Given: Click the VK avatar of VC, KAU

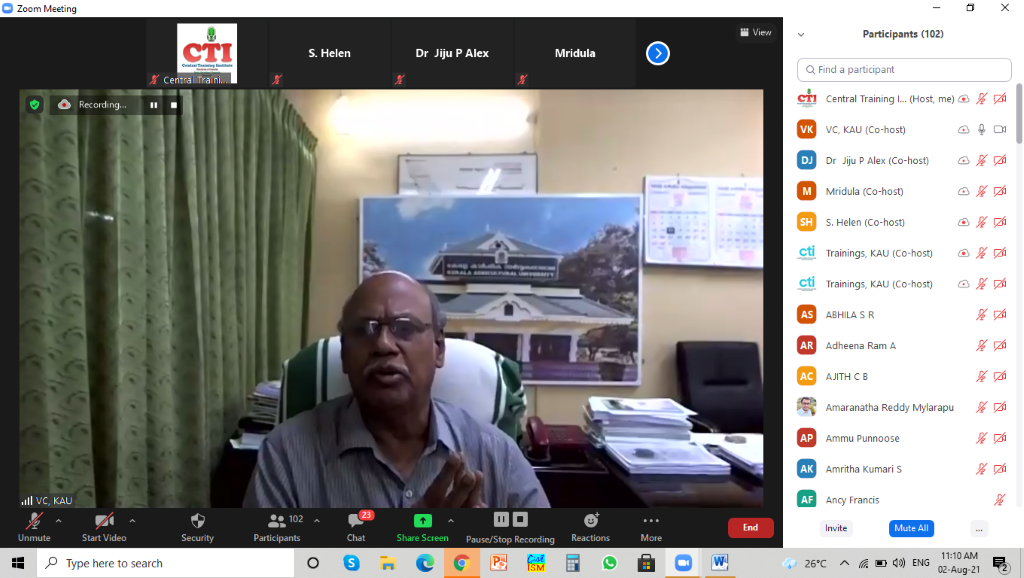Looking at the screenshot, I should (807, 129).
